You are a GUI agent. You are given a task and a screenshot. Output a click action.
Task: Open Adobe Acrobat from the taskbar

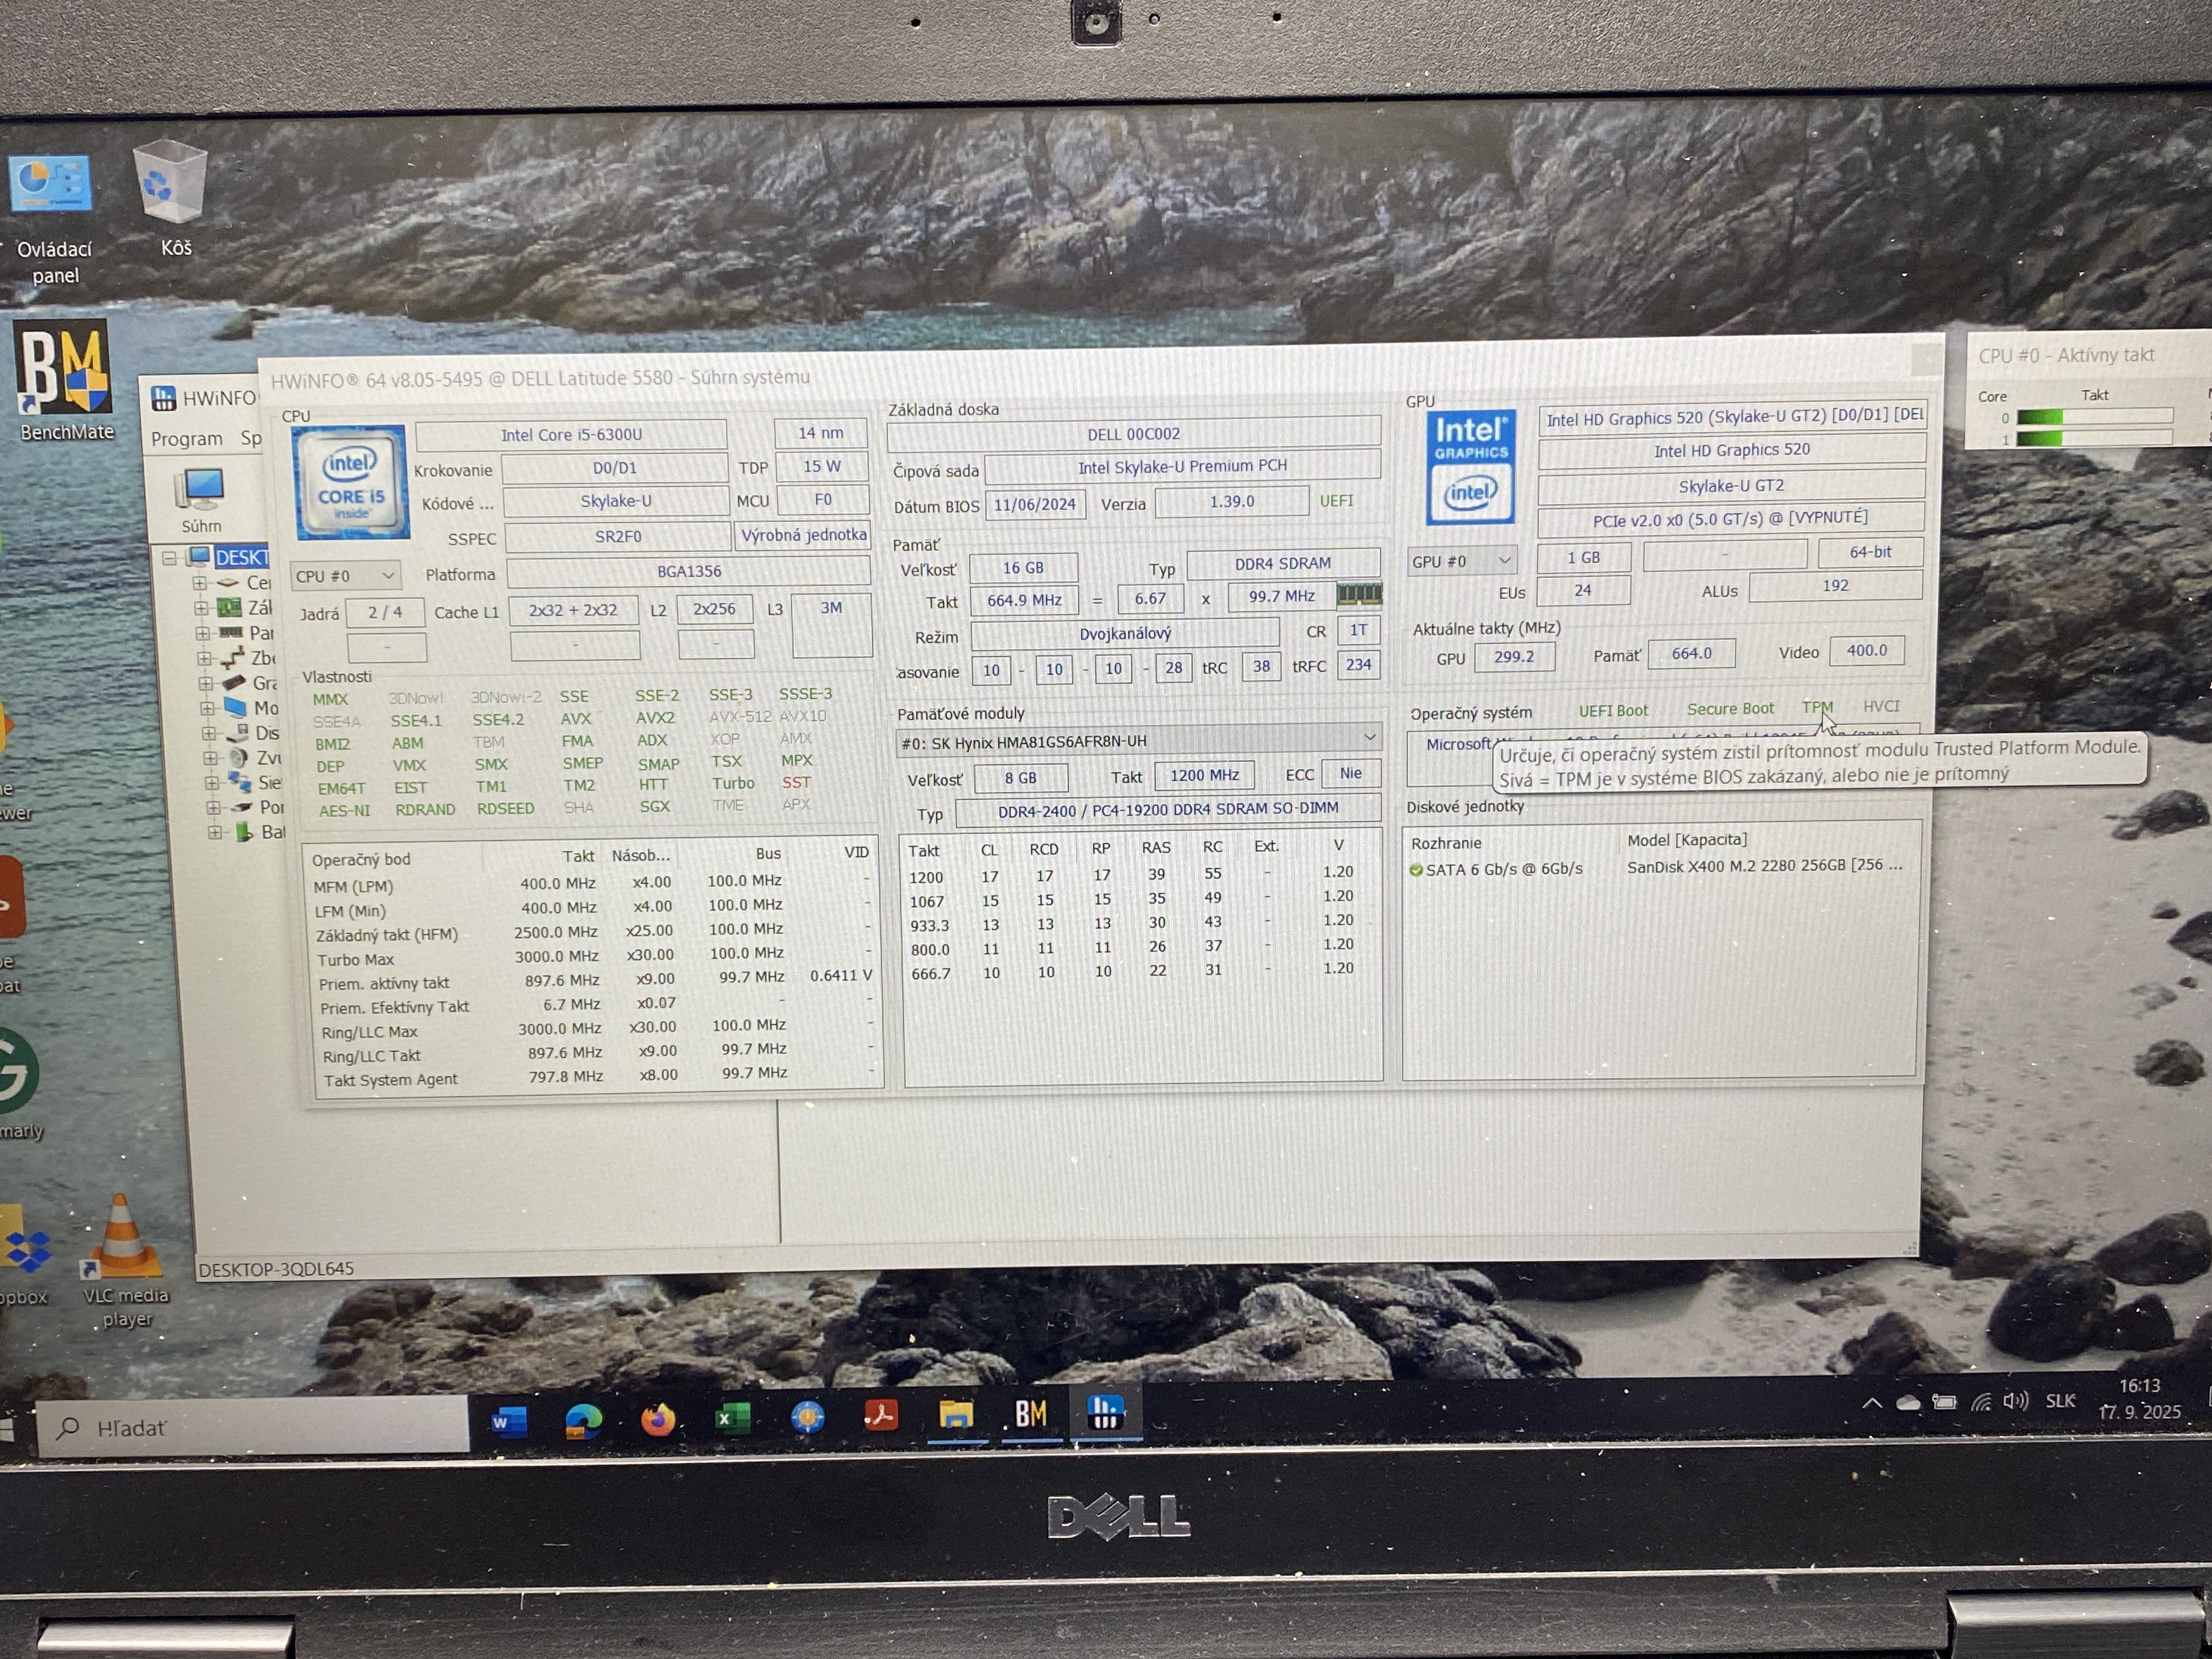881,1415
